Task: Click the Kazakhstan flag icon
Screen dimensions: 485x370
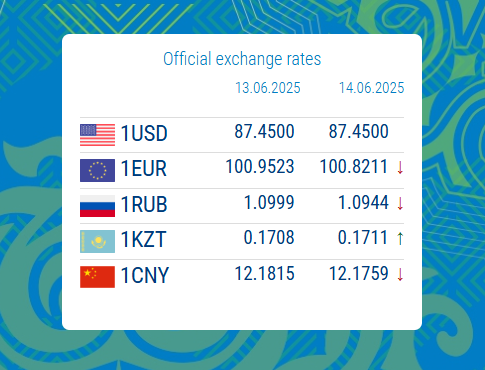Action: (x=97, y=241)
